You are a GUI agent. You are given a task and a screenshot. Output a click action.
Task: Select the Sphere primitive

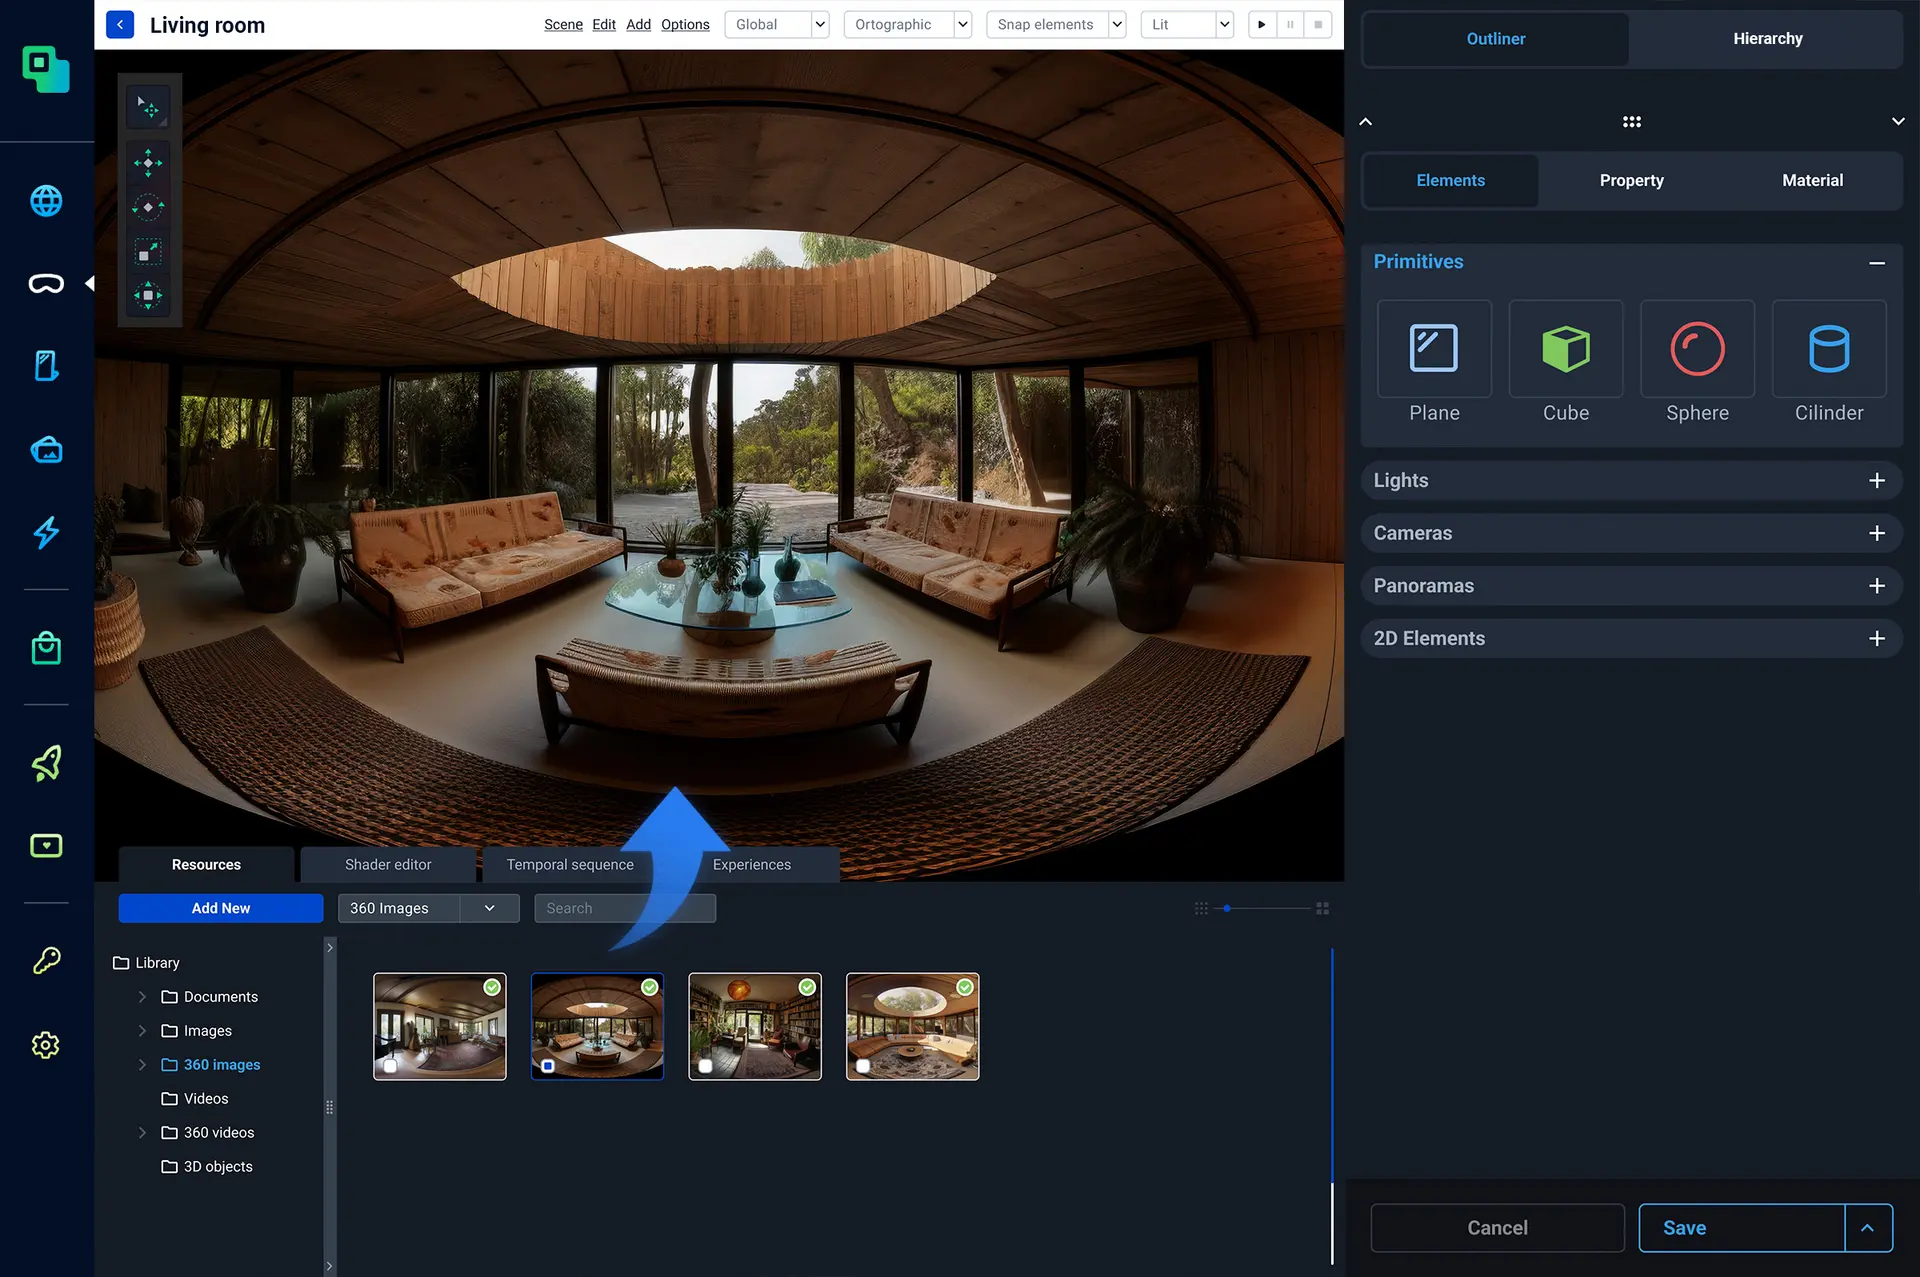(x=1697, y=350)
